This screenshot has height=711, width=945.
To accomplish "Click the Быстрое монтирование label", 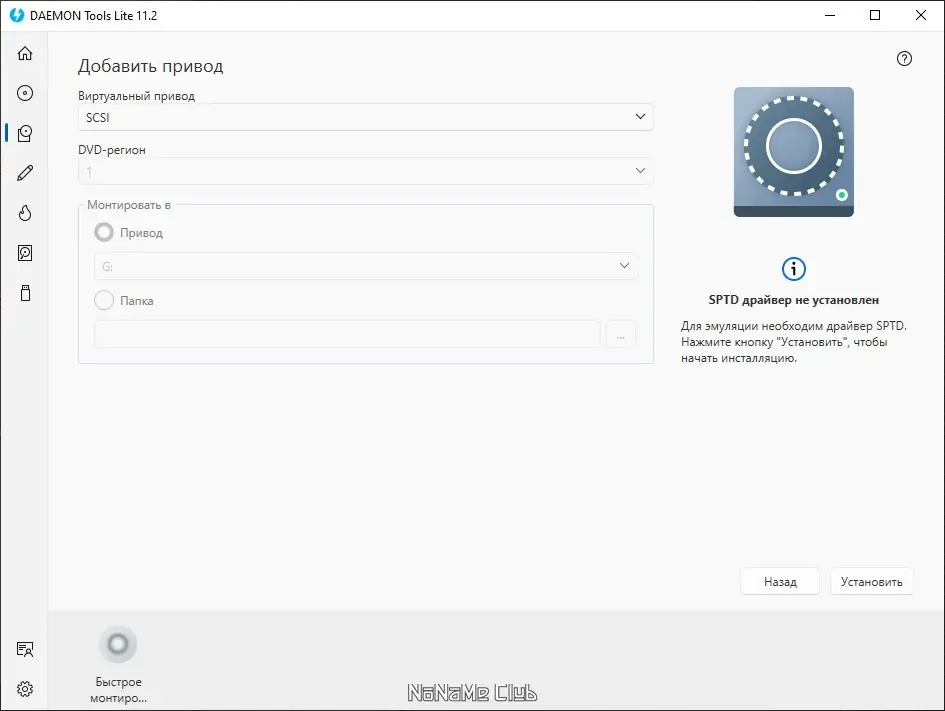I will tap(118, 690).
